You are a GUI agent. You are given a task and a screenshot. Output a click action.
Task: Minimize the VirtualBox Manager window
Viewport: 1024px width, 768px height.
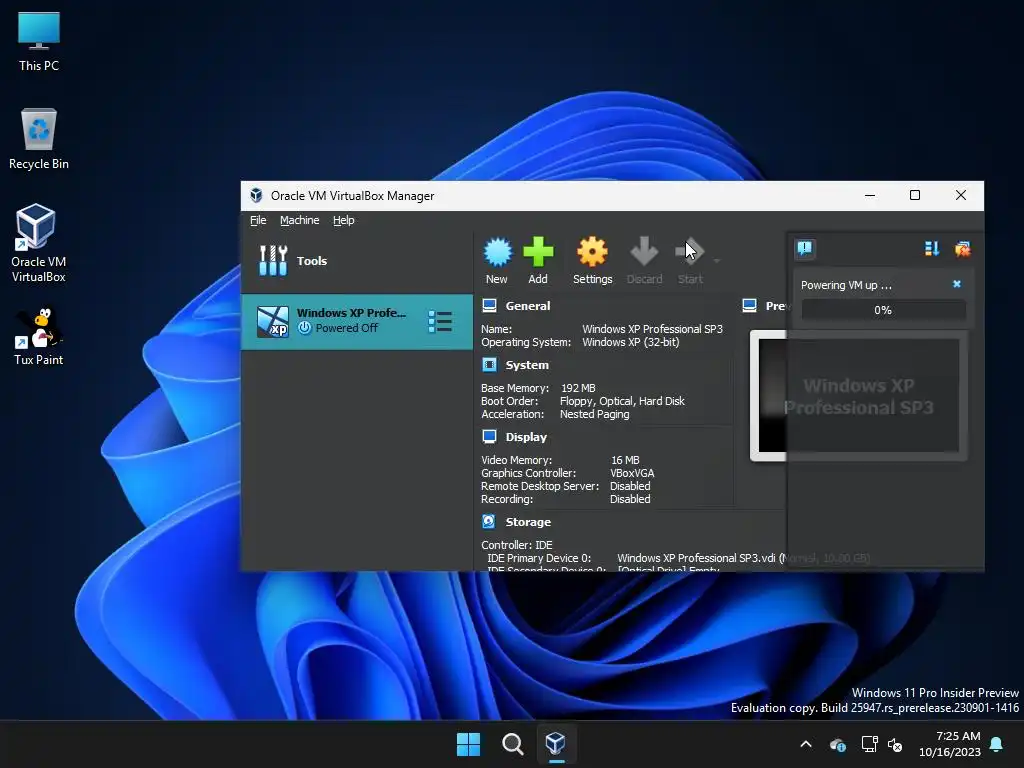point(870,195)
